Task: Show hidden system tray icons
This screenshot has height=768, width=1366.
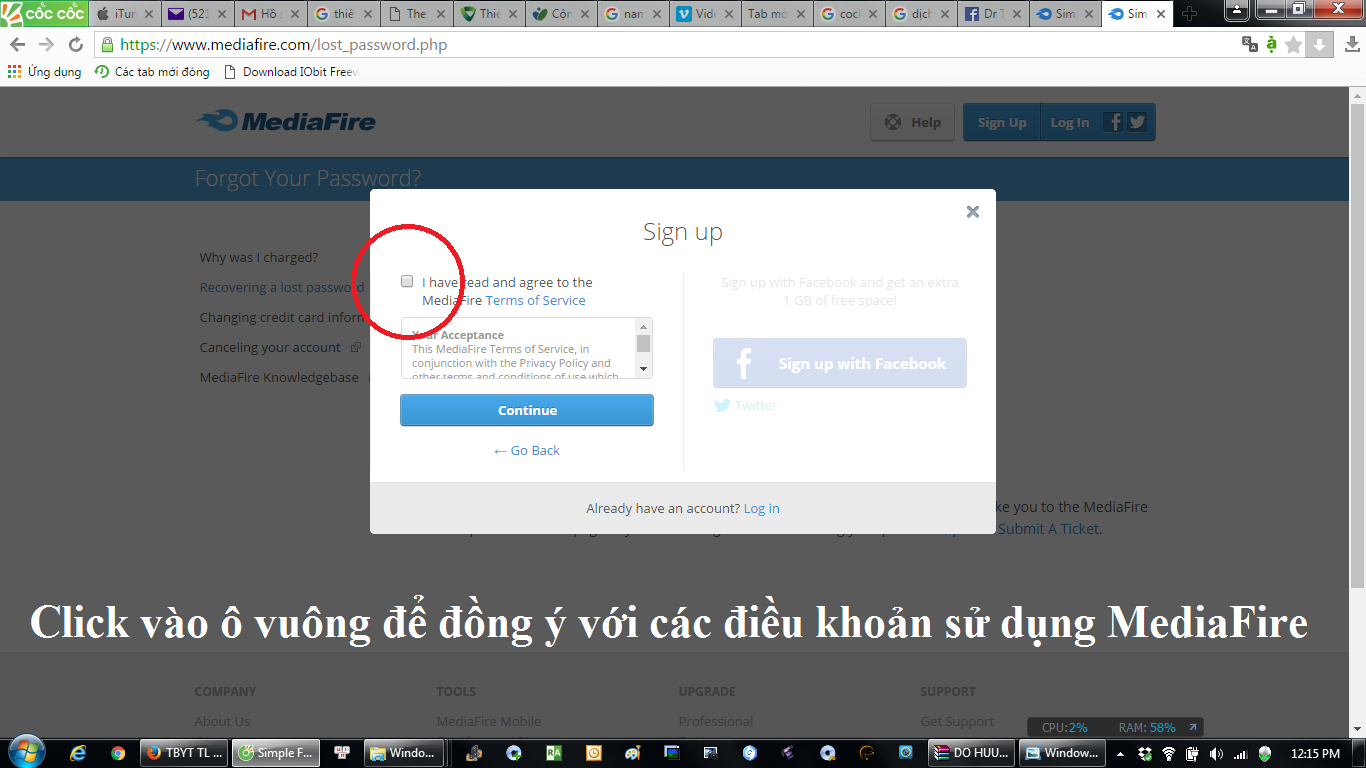Action: pos(1120,753)
